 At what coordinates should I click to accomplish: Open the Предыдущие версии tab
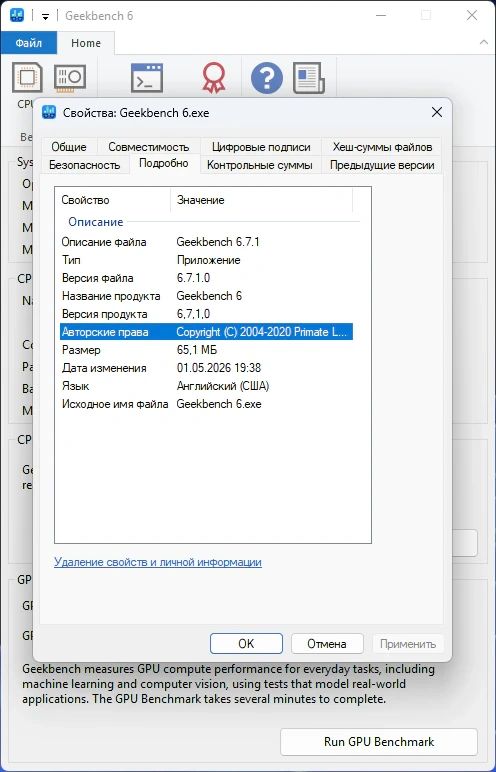[x=382, y=164]
